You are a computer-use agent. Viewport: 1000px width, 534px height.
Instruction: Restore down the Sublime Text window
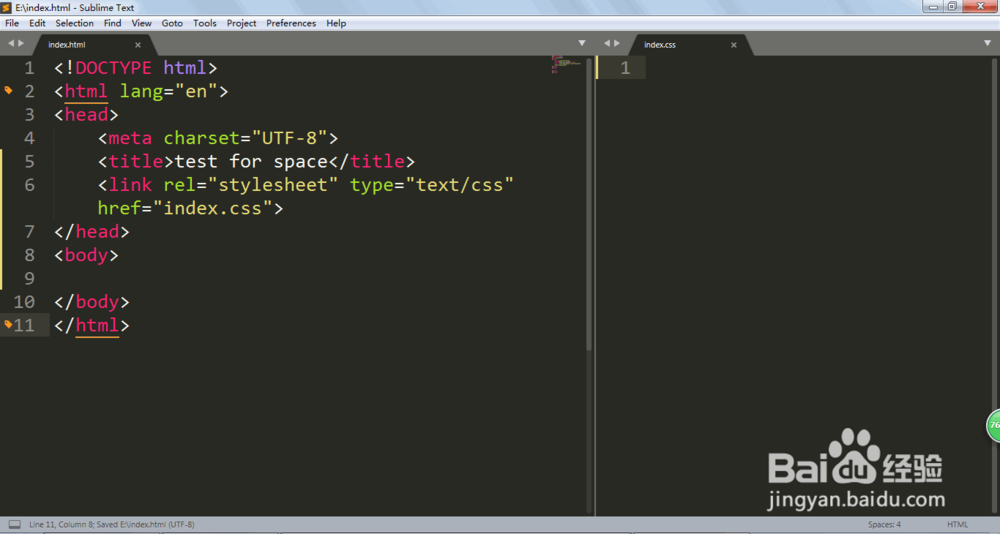952,6
